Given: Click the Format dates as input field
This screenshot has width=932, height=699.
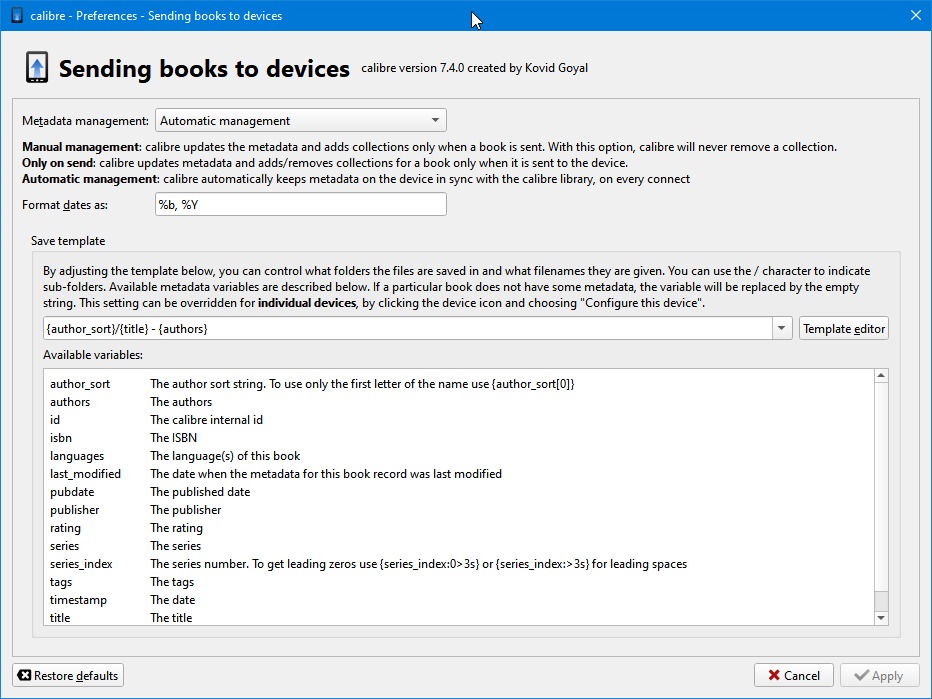Looking at the screenshot, I should (x=301, y=204).
